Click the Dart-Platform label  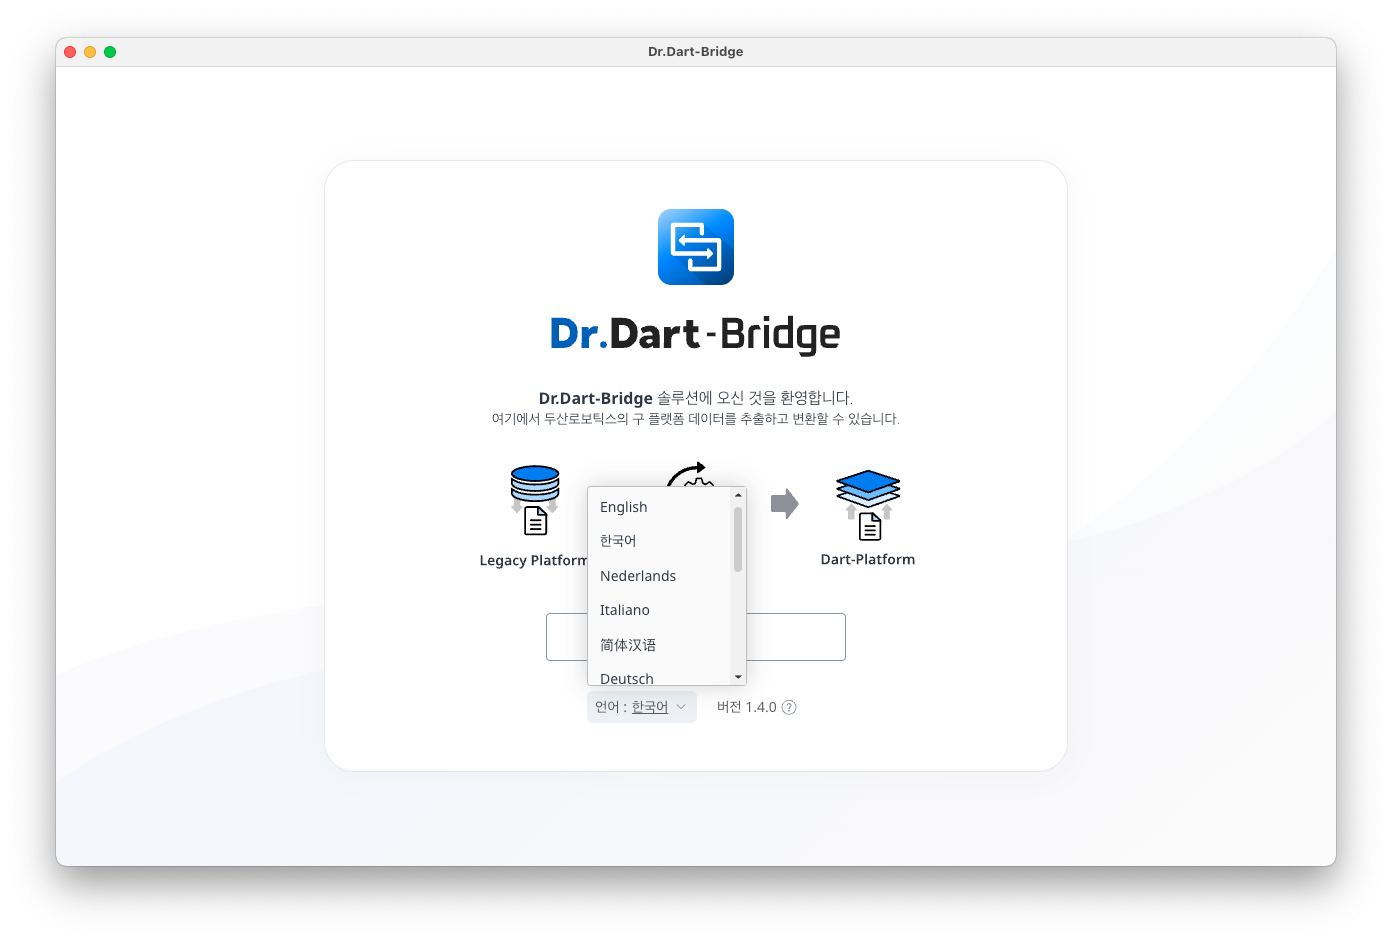point(868,559)
